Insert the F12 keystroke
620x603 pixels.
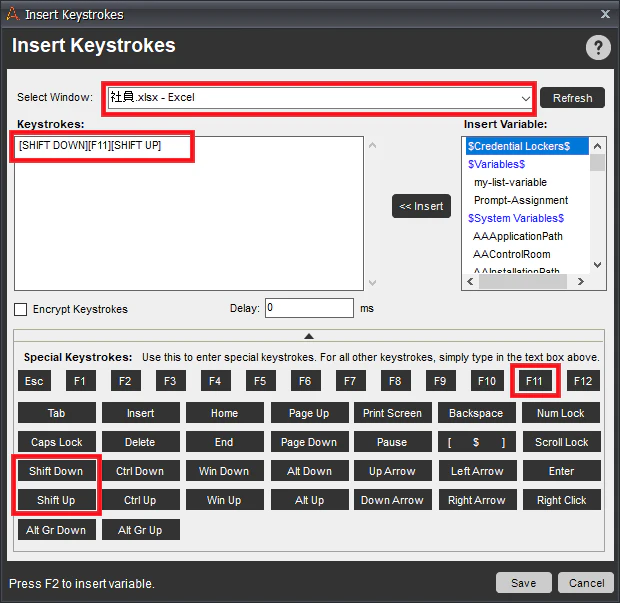[x=583, y=381]
